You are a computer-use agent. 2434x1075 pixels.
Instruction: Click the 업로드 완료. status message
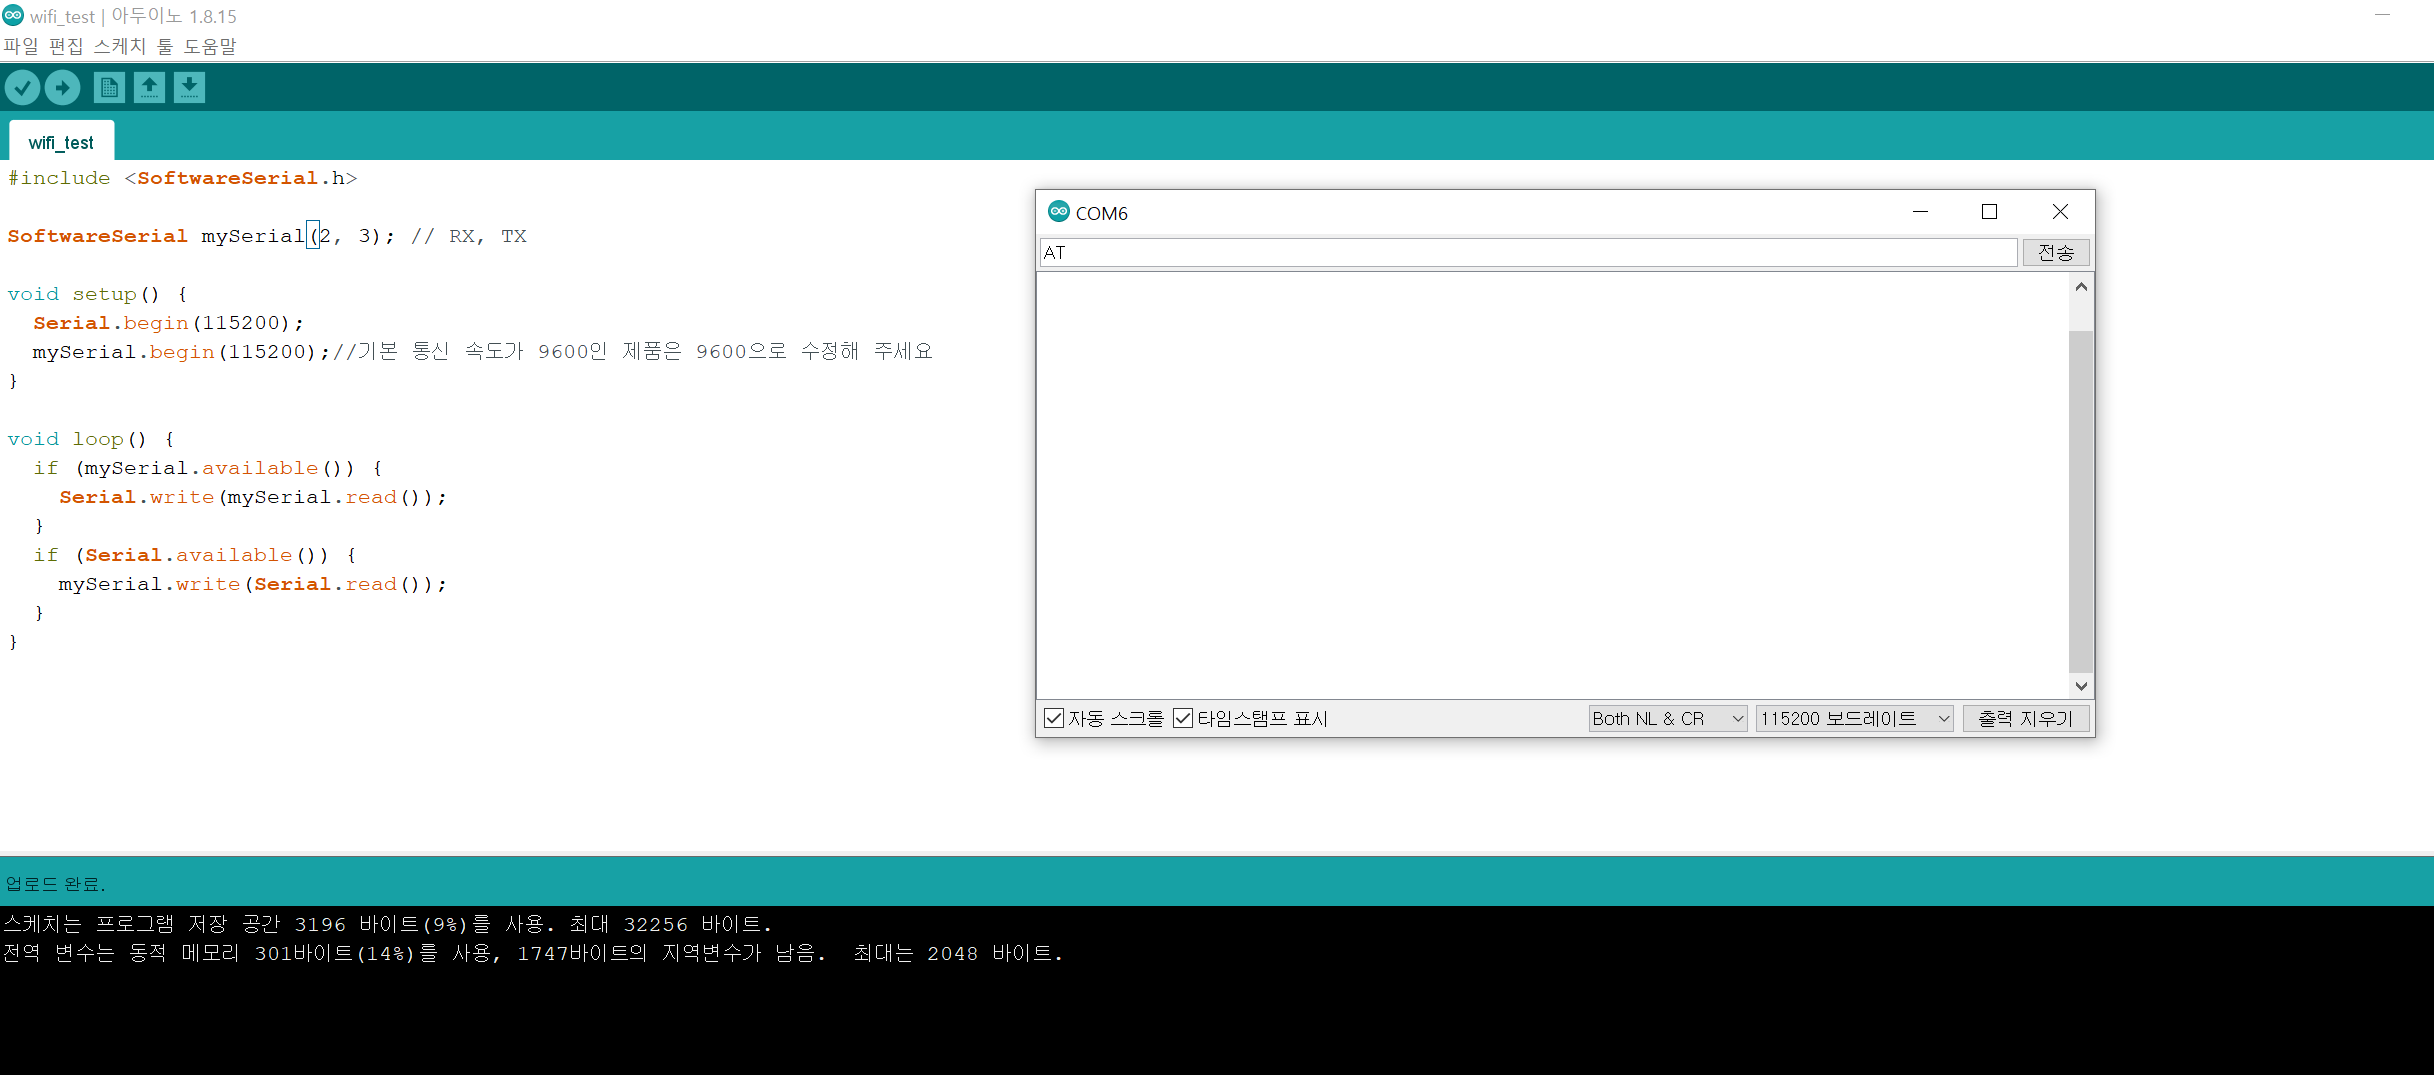click(x=55, y=884)
